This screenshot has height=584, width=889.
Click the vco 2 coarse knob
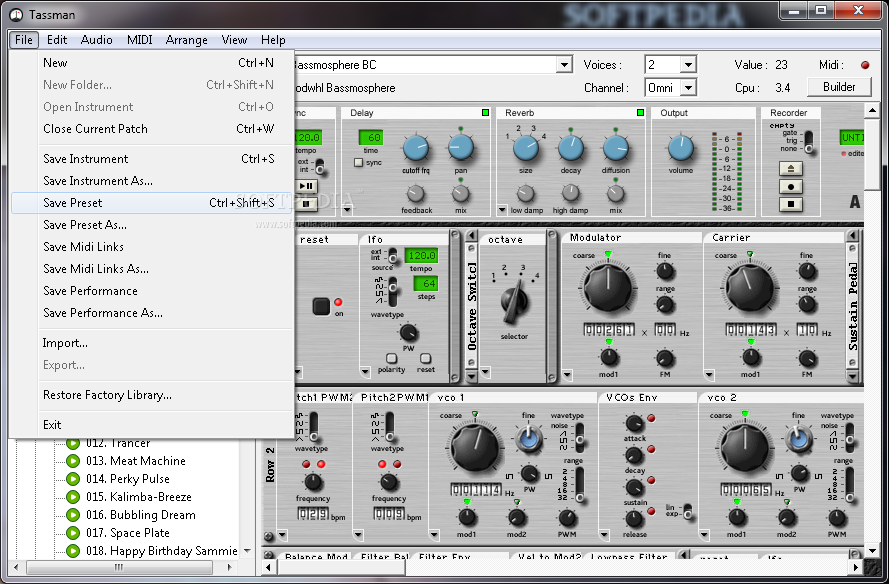point(745,448)
